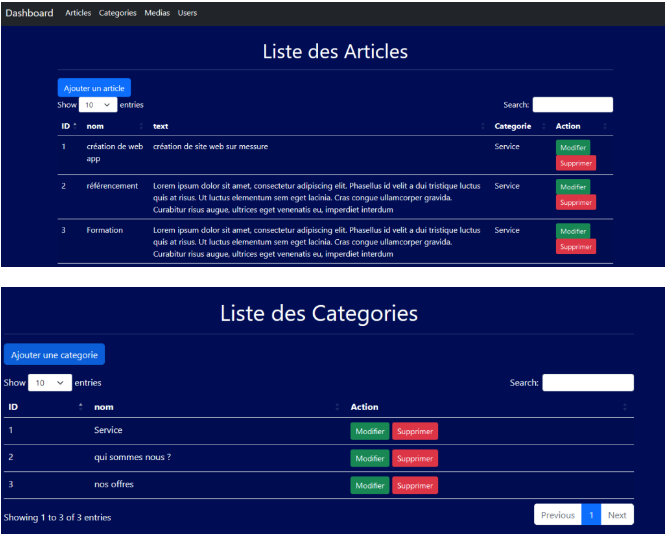This screenshot has height=534, width=665.
Task: Click Ajouter une categorie button
Action: tap(54, 355)
